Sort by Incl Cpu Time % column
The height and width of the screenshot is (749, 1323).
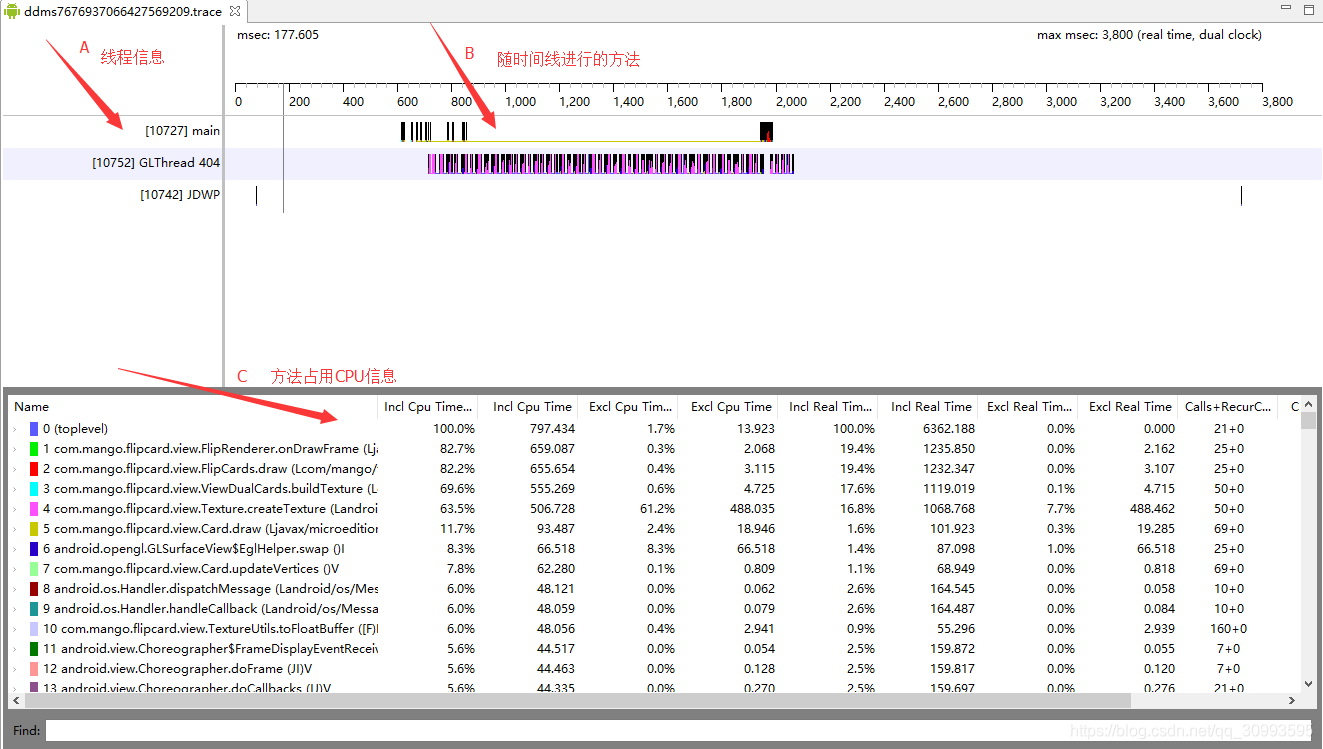(428, 407)
